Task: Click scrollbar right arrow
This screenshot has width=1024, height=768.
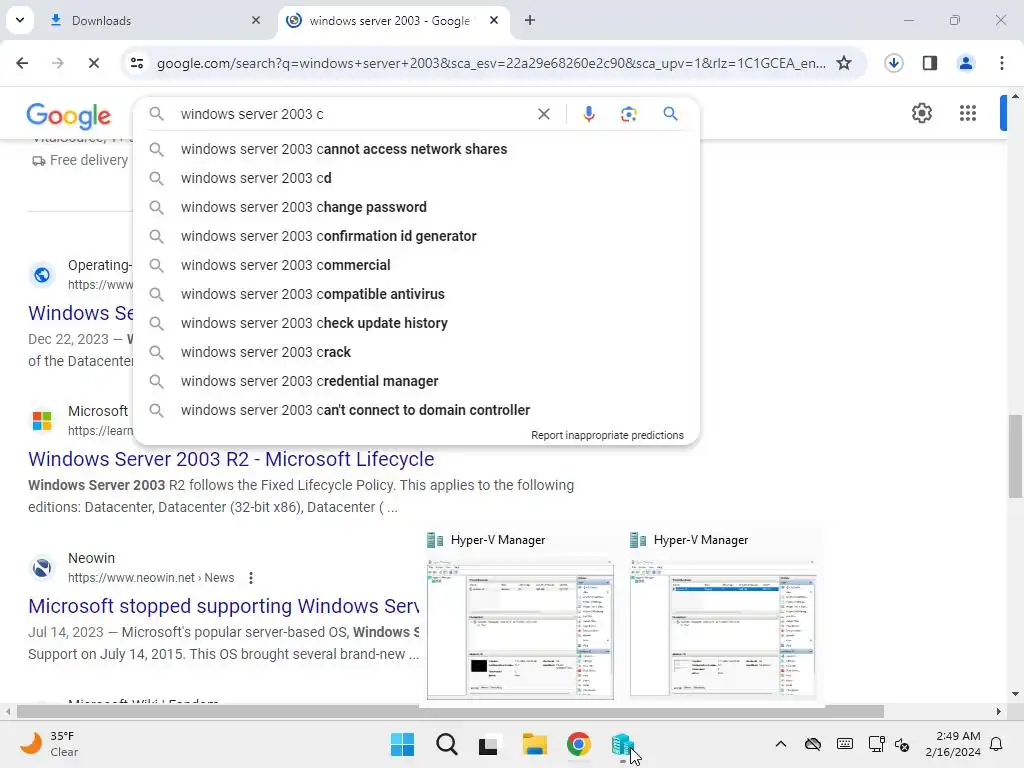Action: [999, 711]
